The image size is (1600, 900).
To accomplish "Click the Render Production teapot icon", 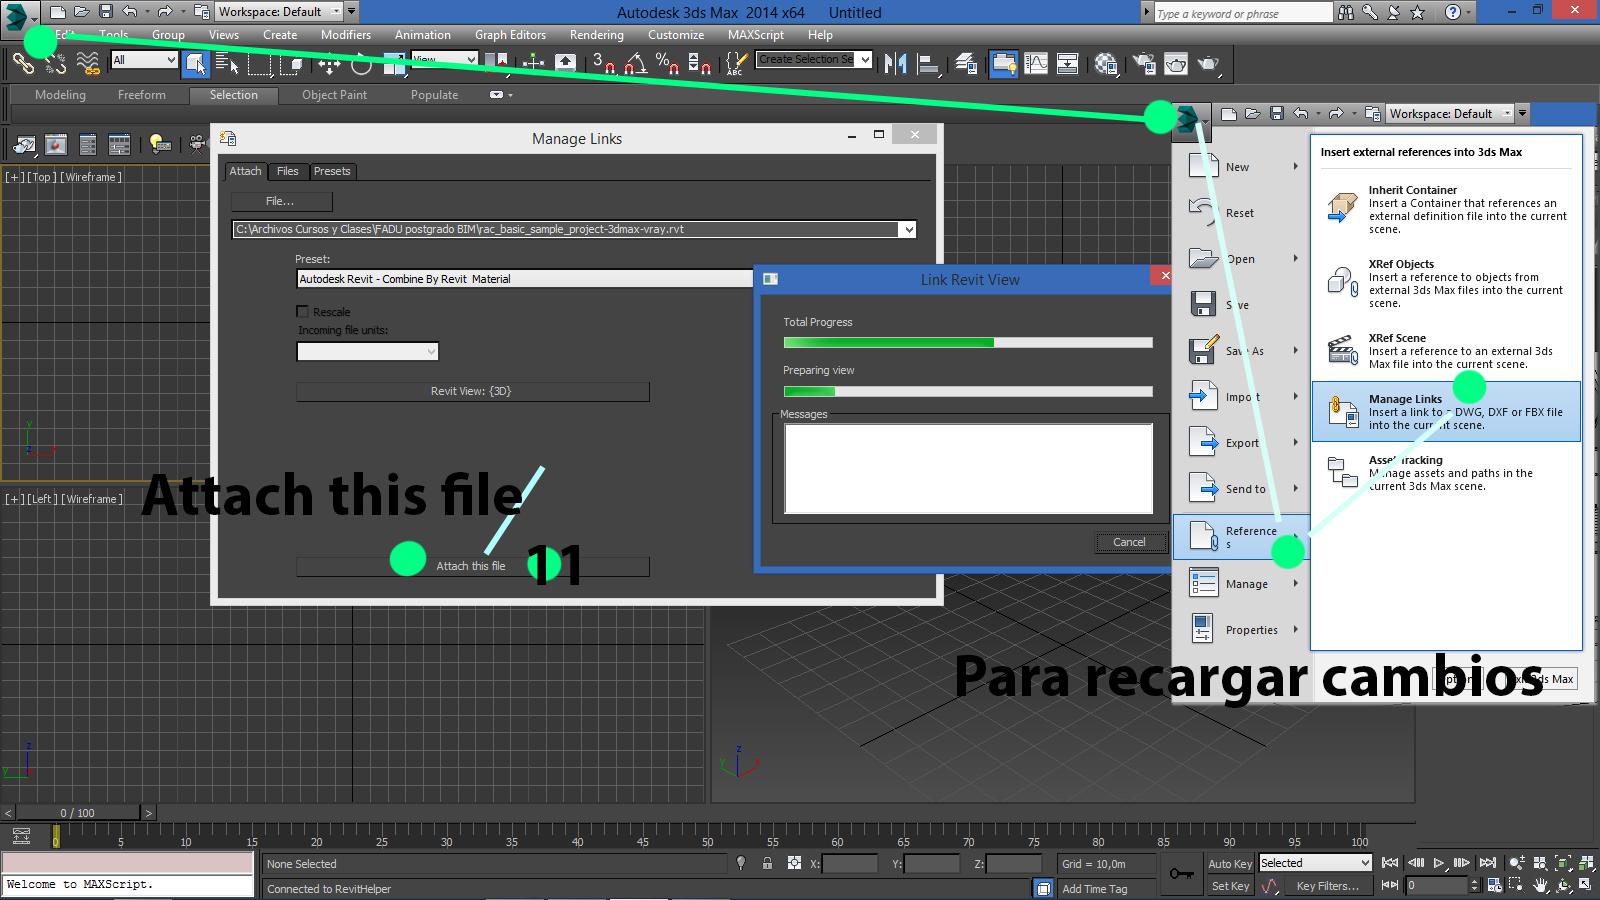I will (x=1208, y=64).
